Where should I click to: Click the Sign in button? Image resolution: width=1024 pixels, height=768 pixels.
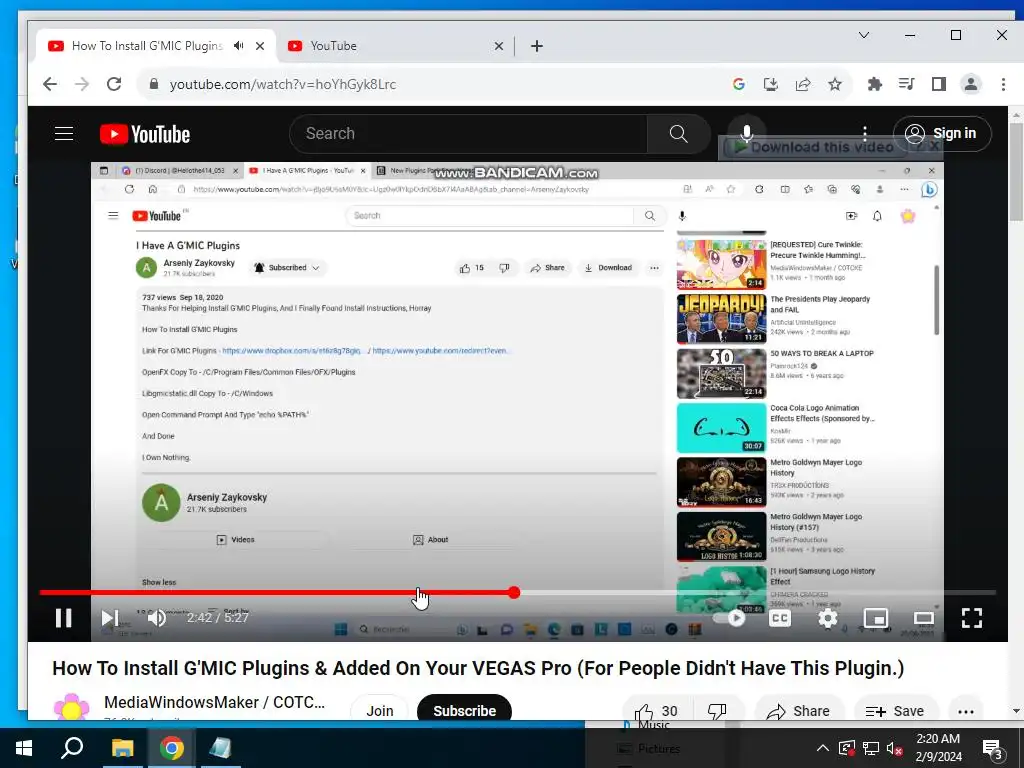(x=942, y=133)
